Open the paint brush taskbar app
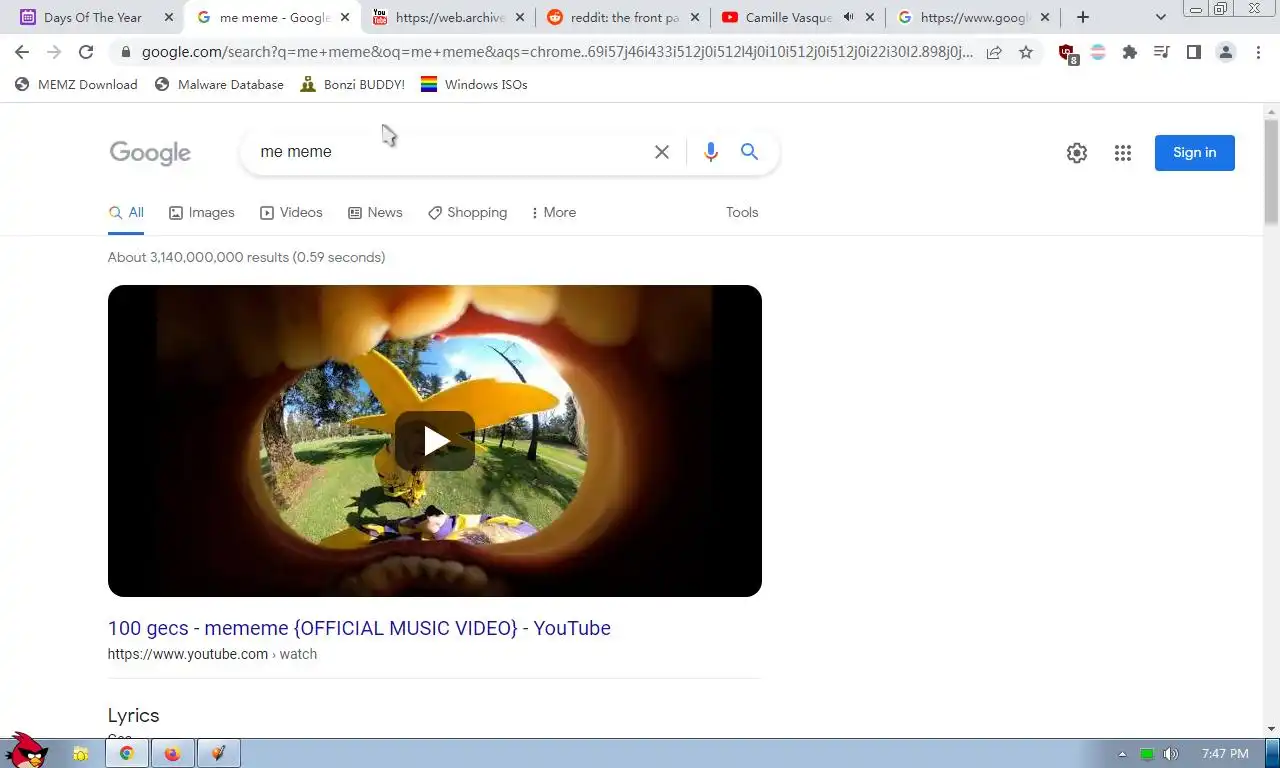The width and height of the screenshot is (1280, 768). click(218, 754)
